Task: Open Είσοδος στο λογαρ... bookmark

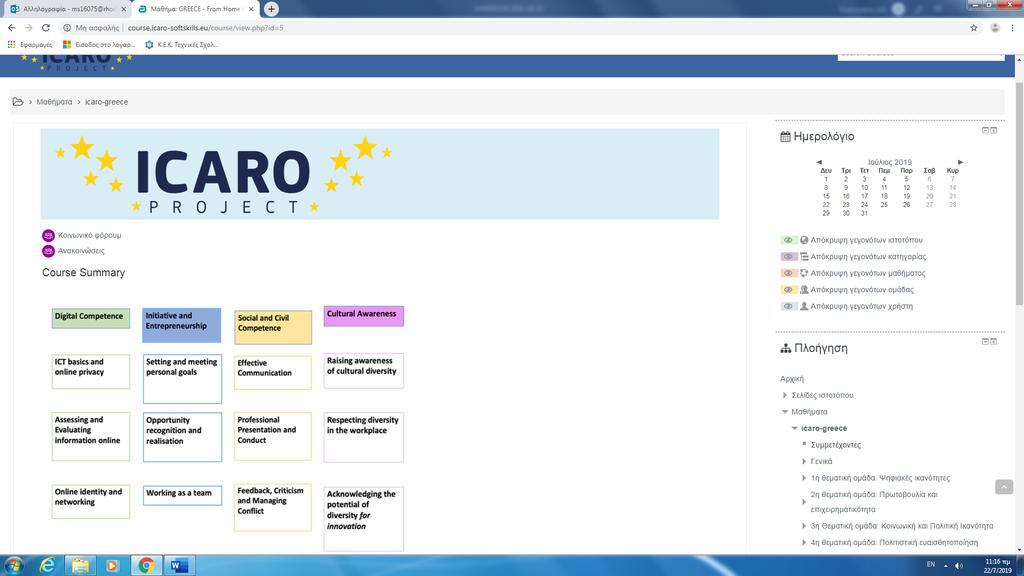Action: point(99,44)
